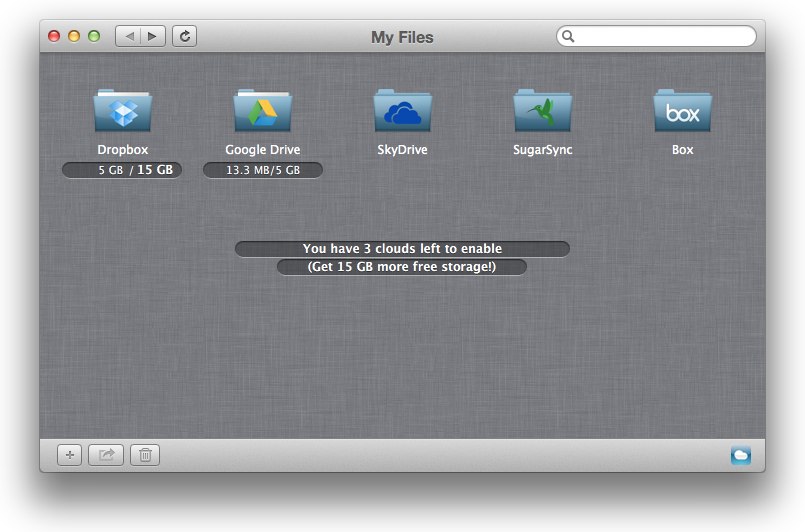
Task: Click the Dropbox 5 GB / 15 GB usage bar
Action: (x=122, y=170)
